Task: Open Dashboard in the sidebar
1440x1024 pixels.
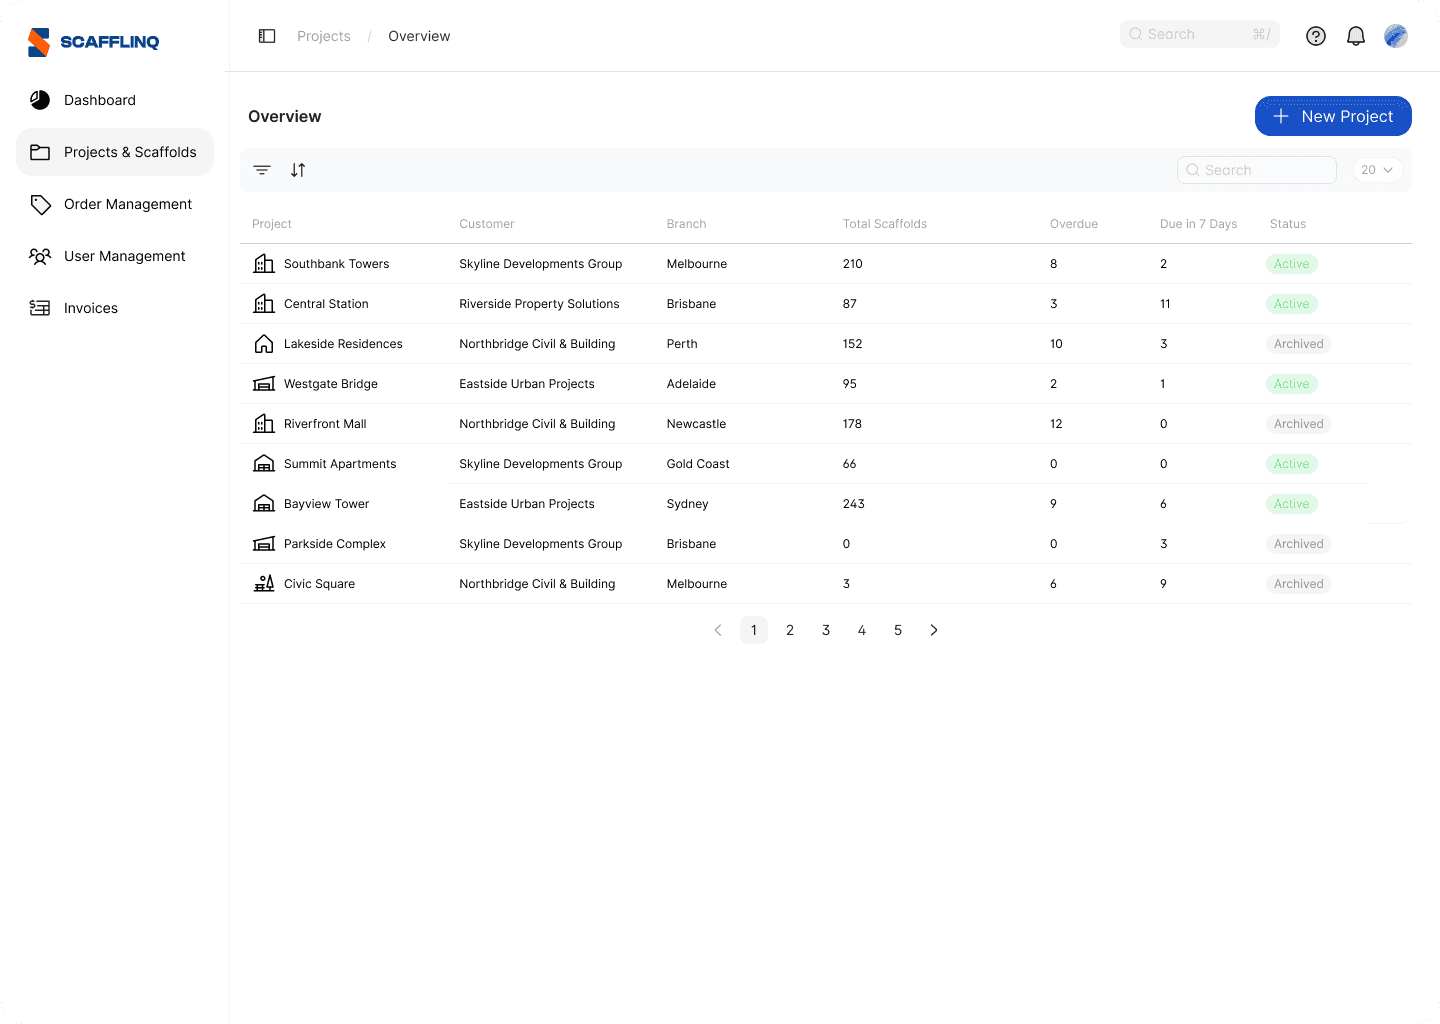Action: point(115,100)
